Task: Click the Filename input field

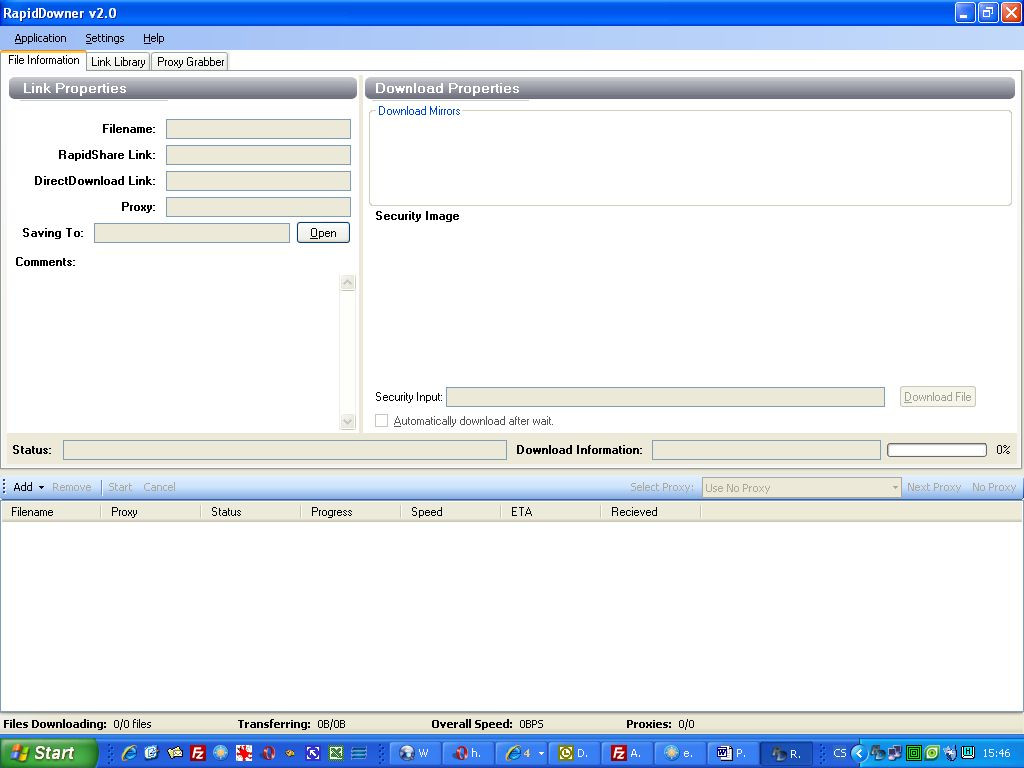Action: pyautogui.click(x=258, y=129)
